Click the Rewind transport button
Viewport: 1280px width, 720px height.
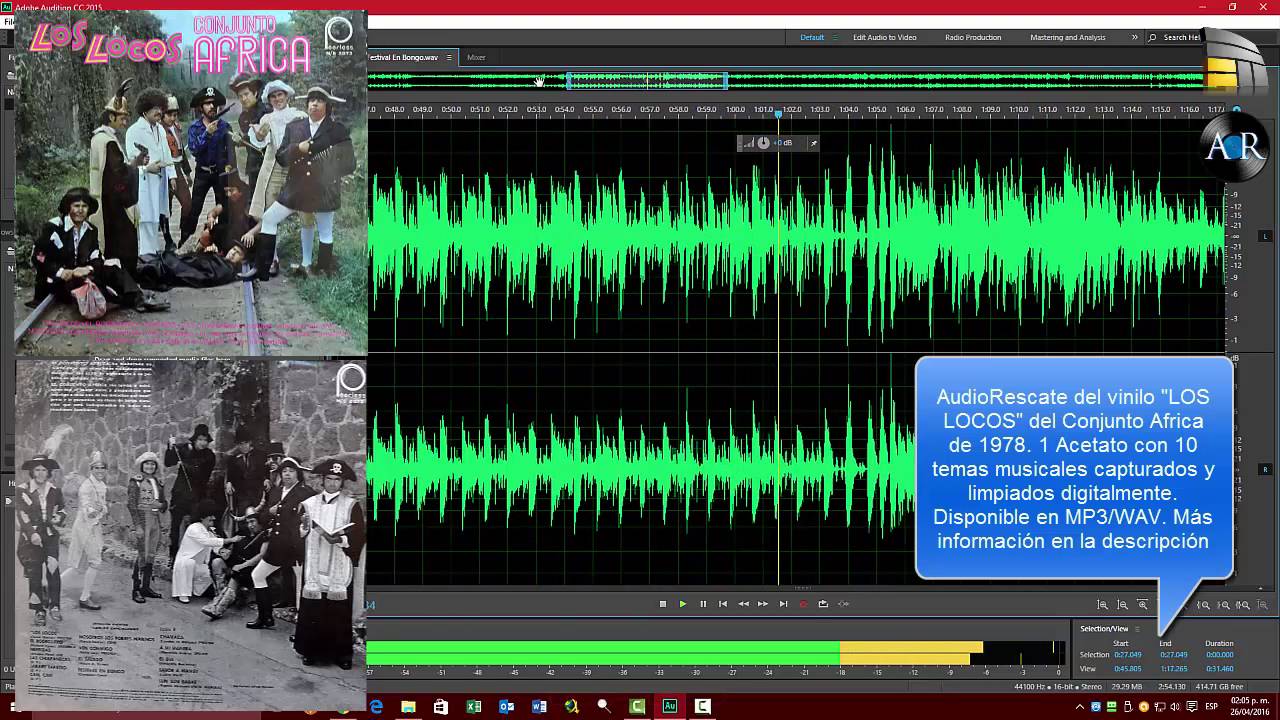point(743,604)
